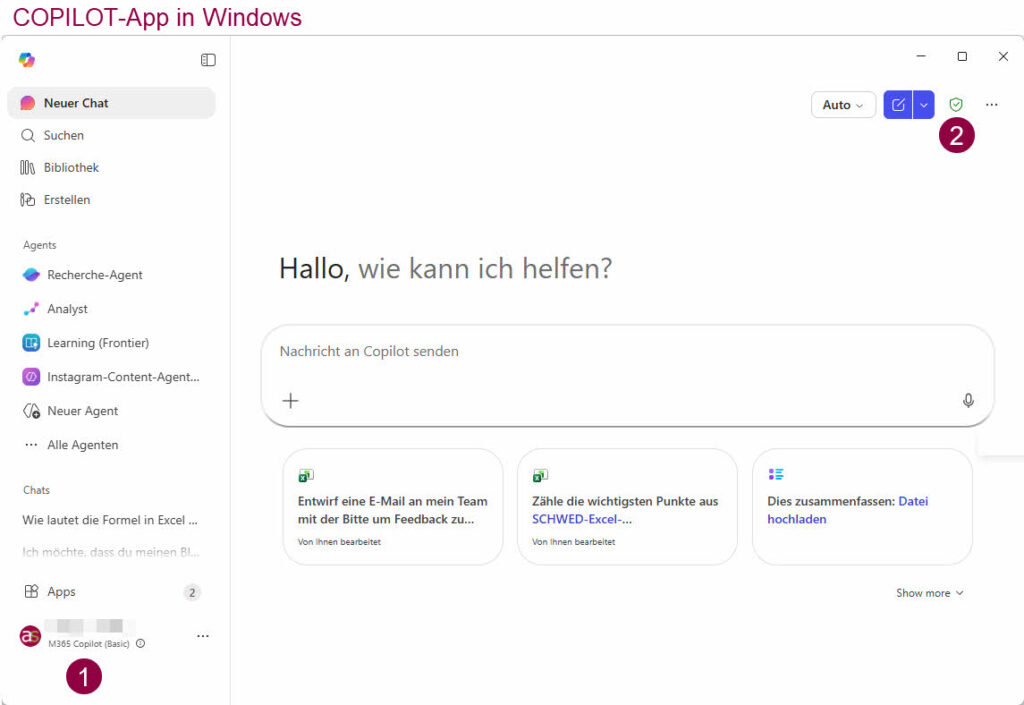This screenshot has height=705, width=1024.
Task: Open the Bibliothek library
Action: point(70,167)
